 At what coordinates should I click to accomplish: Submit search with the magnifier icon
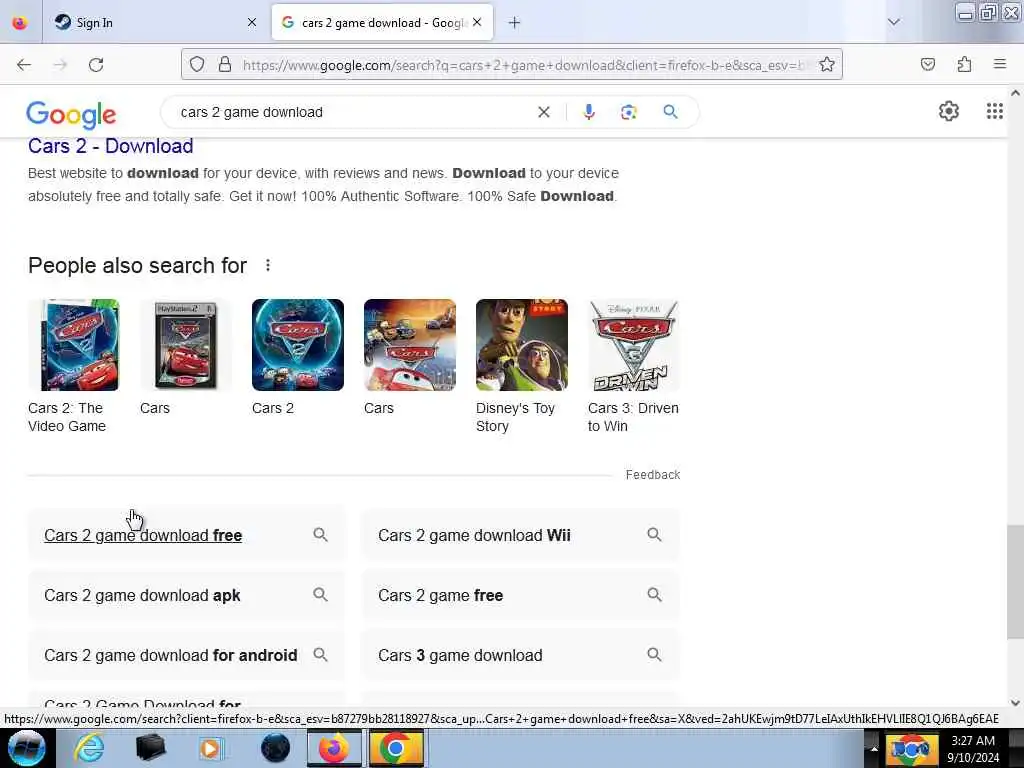click(x=670, y=112)
